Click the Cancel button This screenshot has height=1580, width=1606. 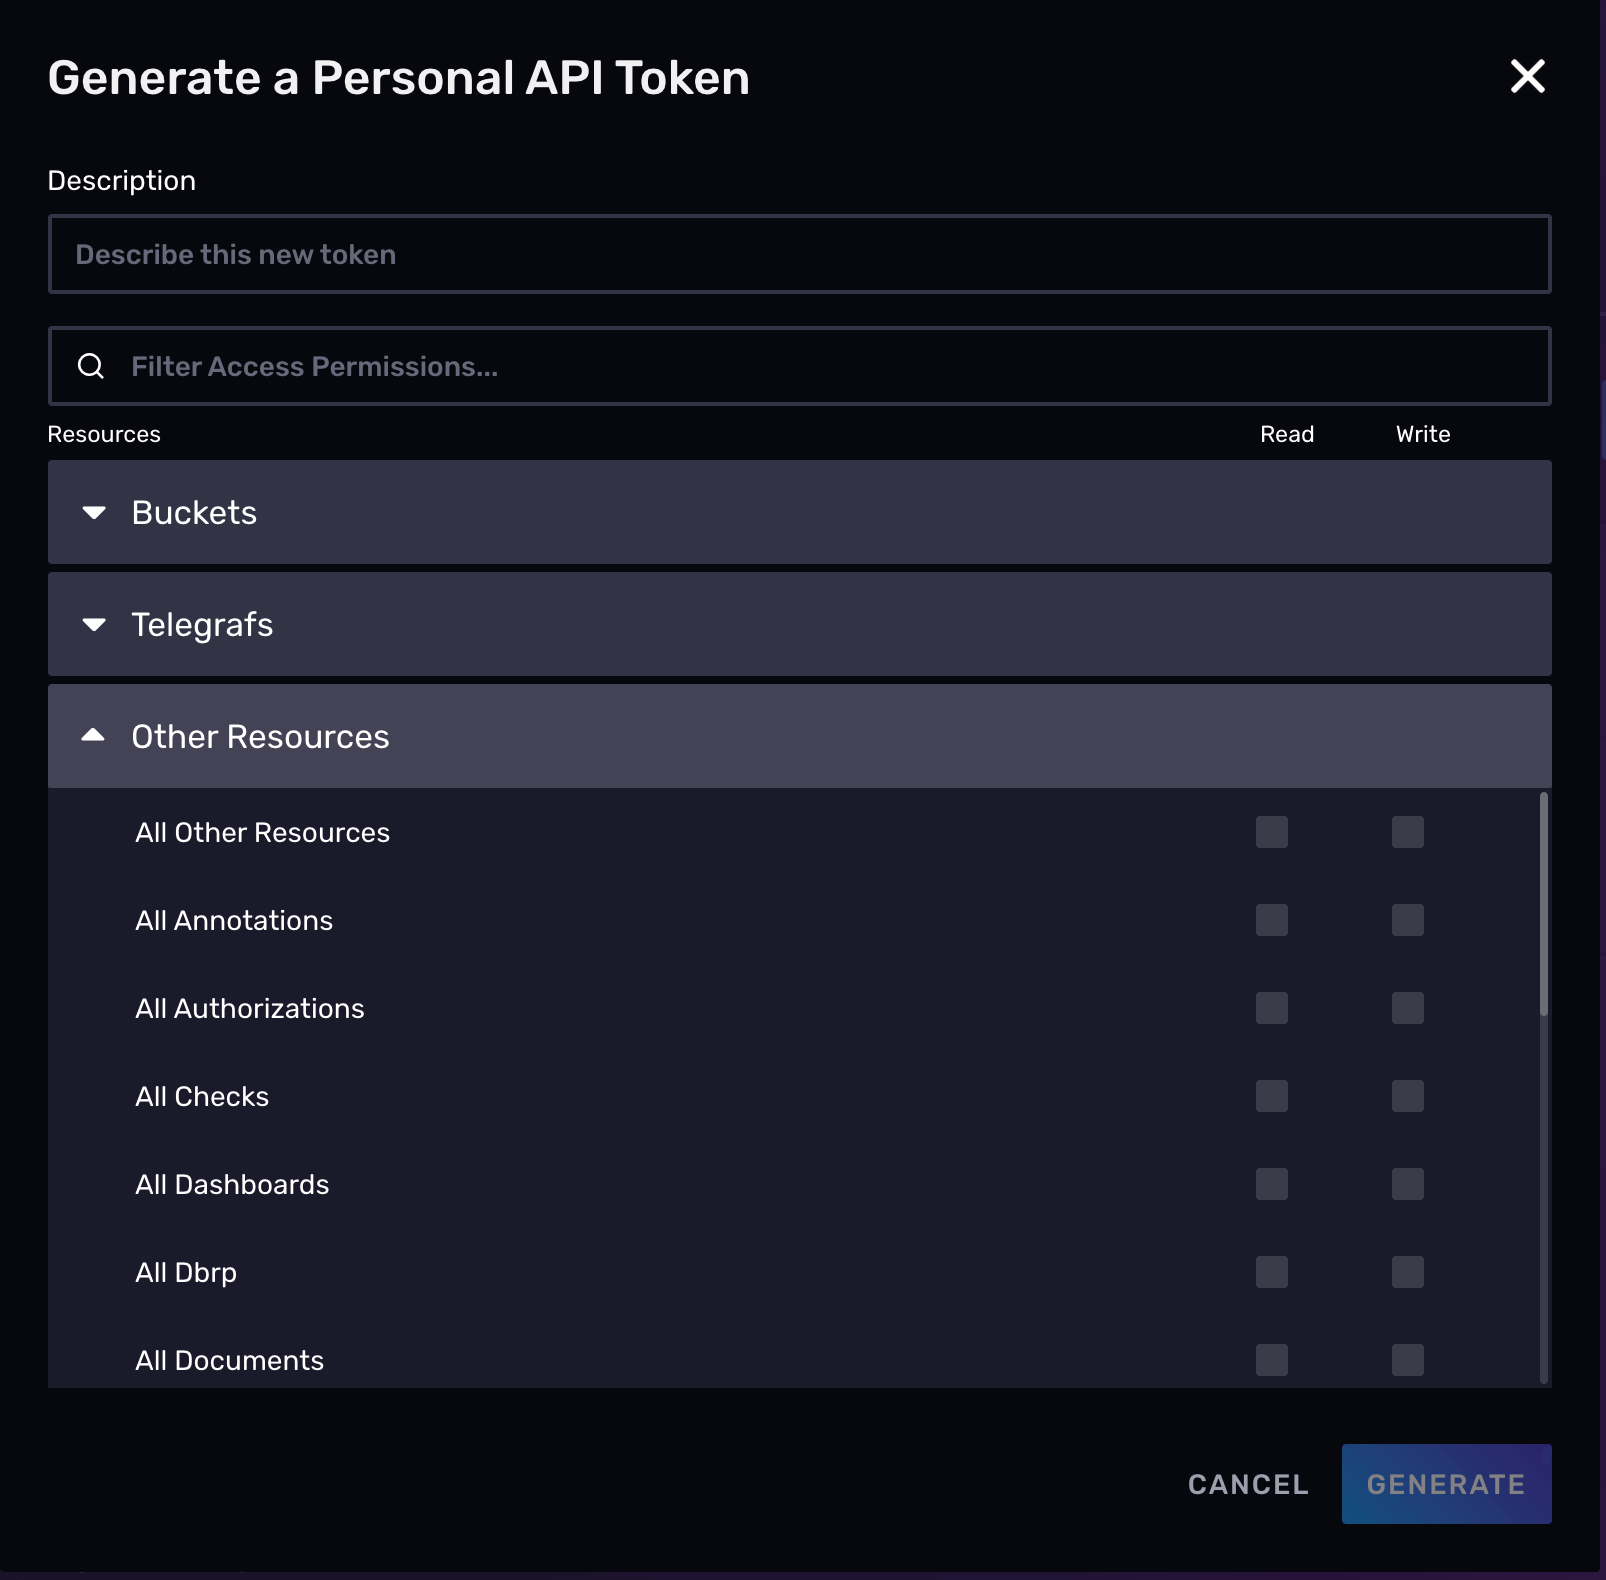click(x=1246, y=1484)
